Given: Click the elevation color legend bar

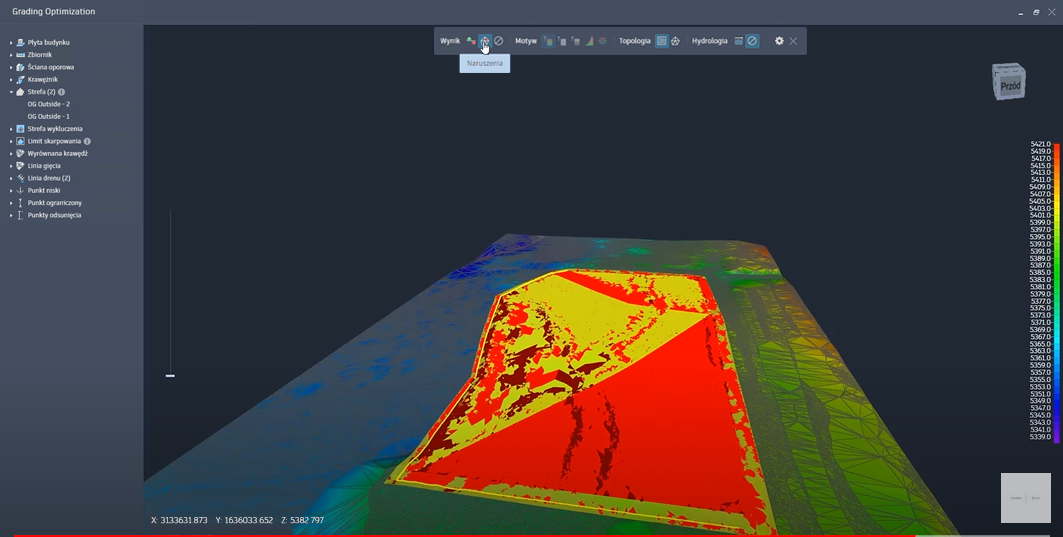Looking at the screenshot, I should tap(1056, 293).
